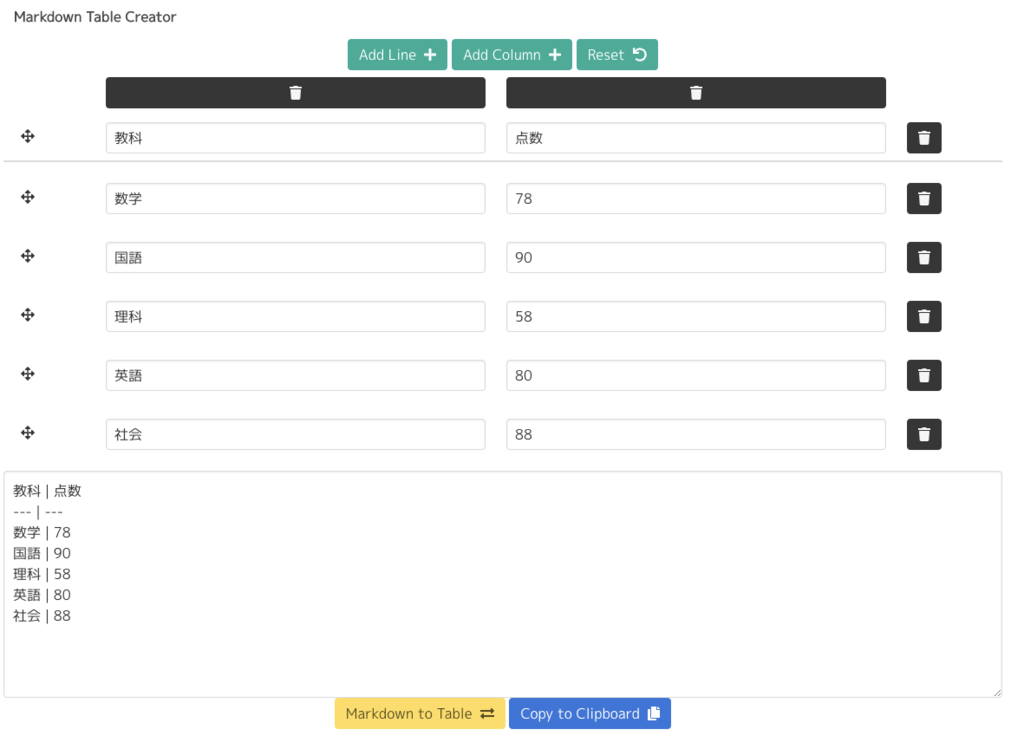Image resolution: width=1024 pixels, height=736 pixels.
Task: Grab the move handle for the 理科 row
Action: click(27, 315)
